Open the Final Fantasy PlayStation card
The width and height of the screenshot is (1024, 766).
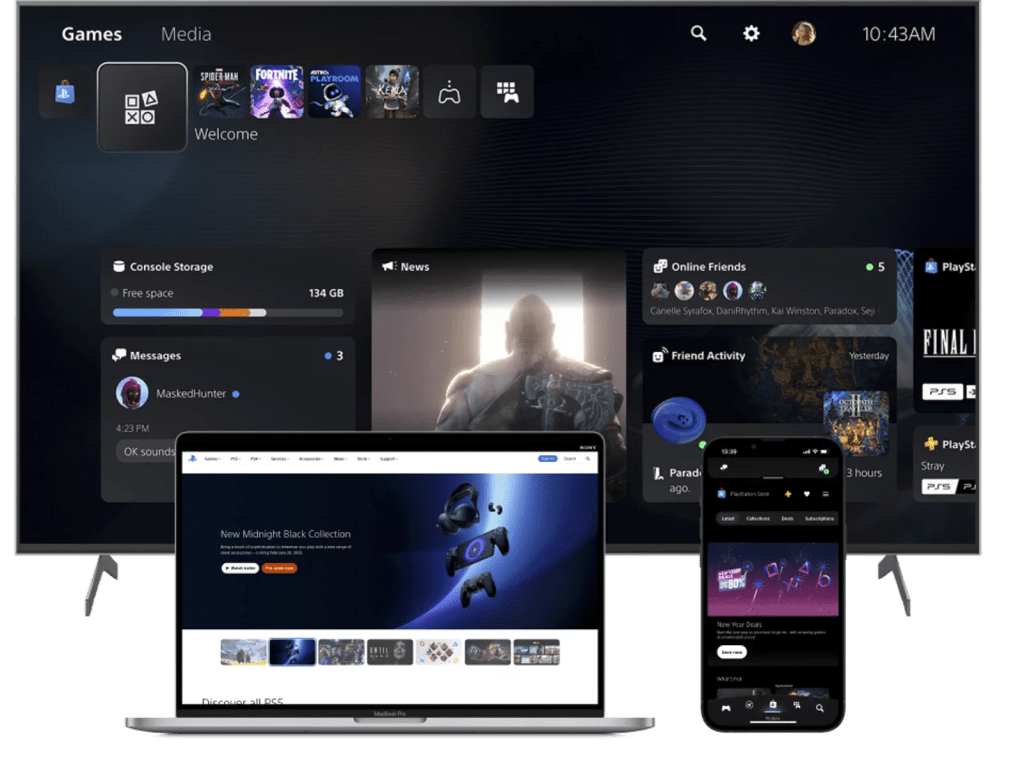coord(946,330)
